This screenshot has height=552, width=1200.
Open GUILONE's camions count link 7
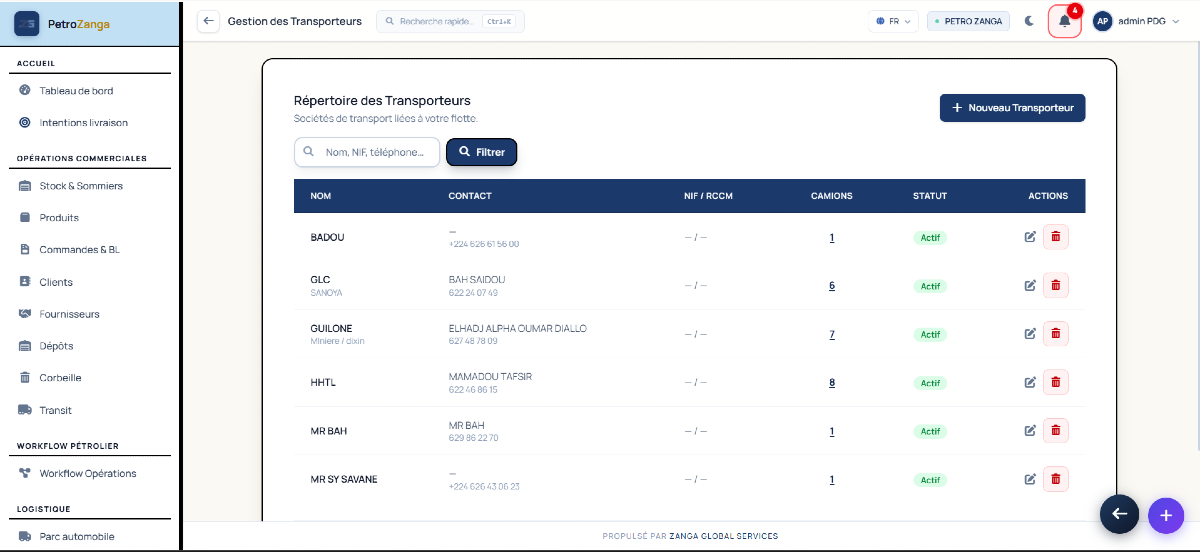tap(832, 334)
